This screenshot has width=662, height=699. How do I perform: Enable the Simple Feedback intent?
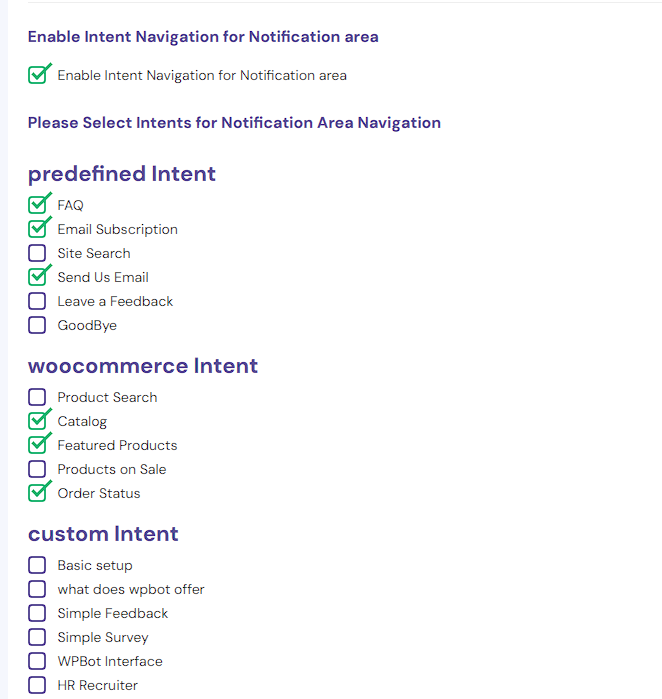pyautogui.click(x=37, y=613)
